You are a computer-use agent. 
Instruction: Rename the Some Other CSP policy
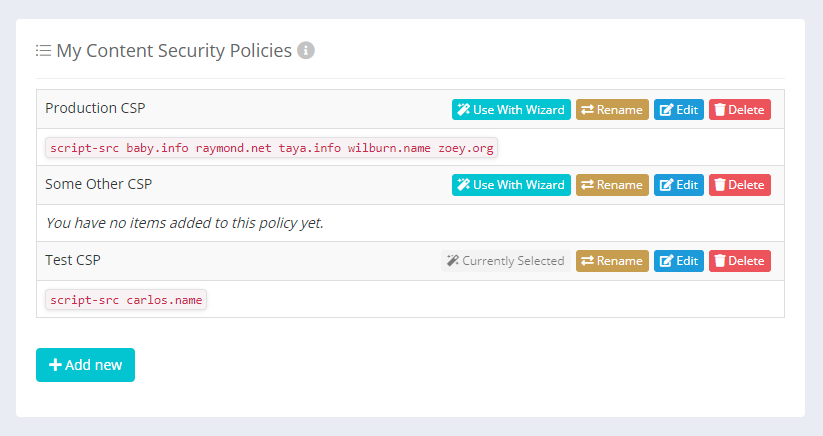point(612,185)
